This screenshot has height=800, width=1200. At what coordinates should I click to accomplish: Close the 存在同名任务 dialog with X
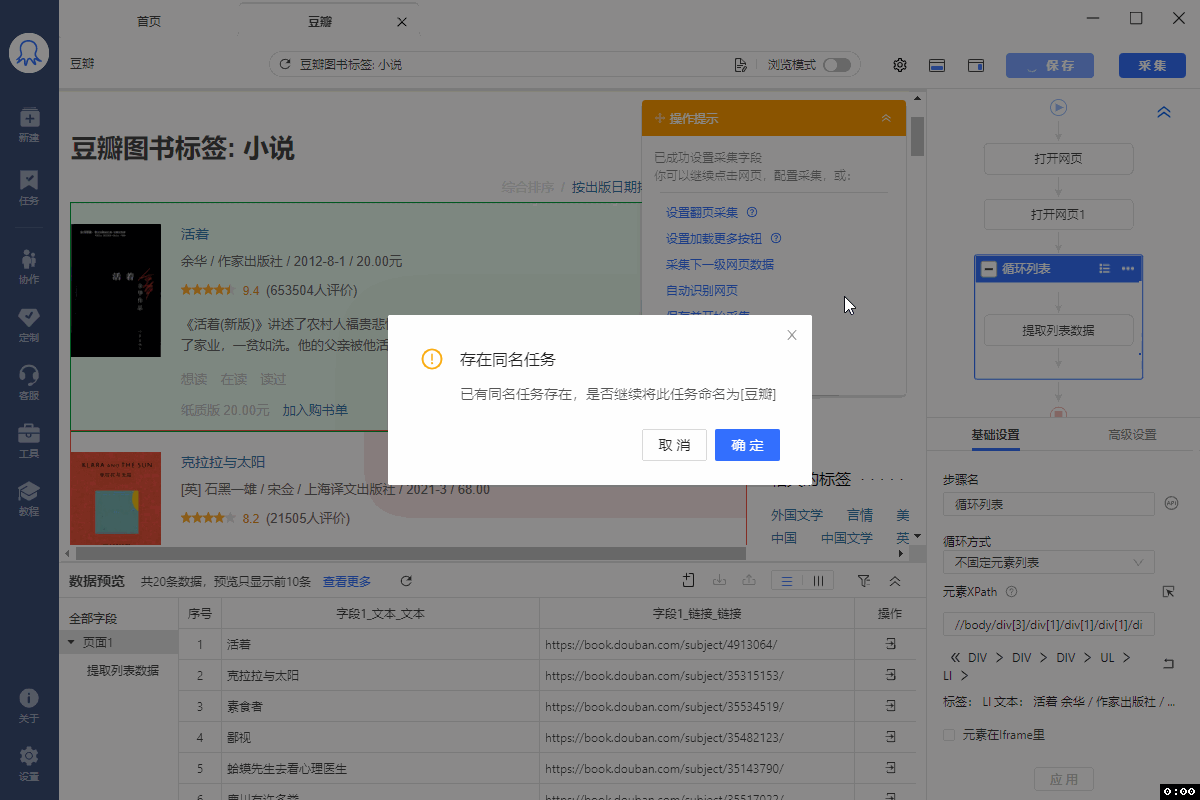(792, 335)
